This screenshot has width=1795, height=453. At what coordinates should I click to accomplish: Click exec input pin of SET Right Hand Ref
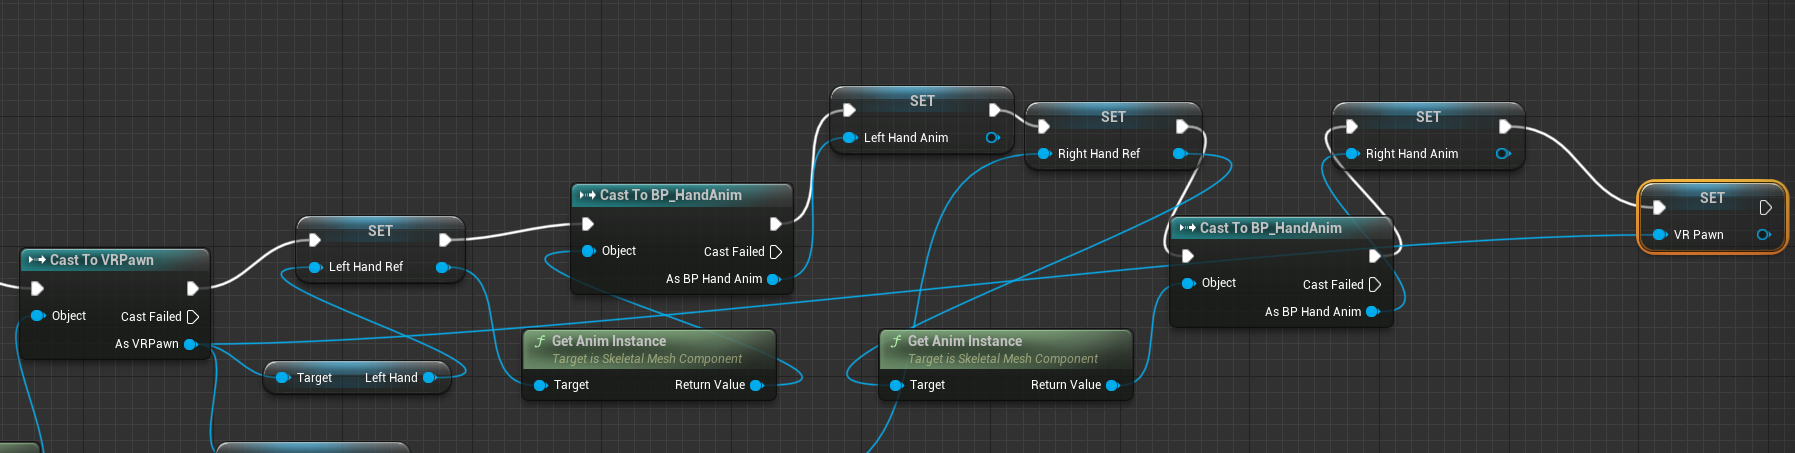coord(1043,126)
